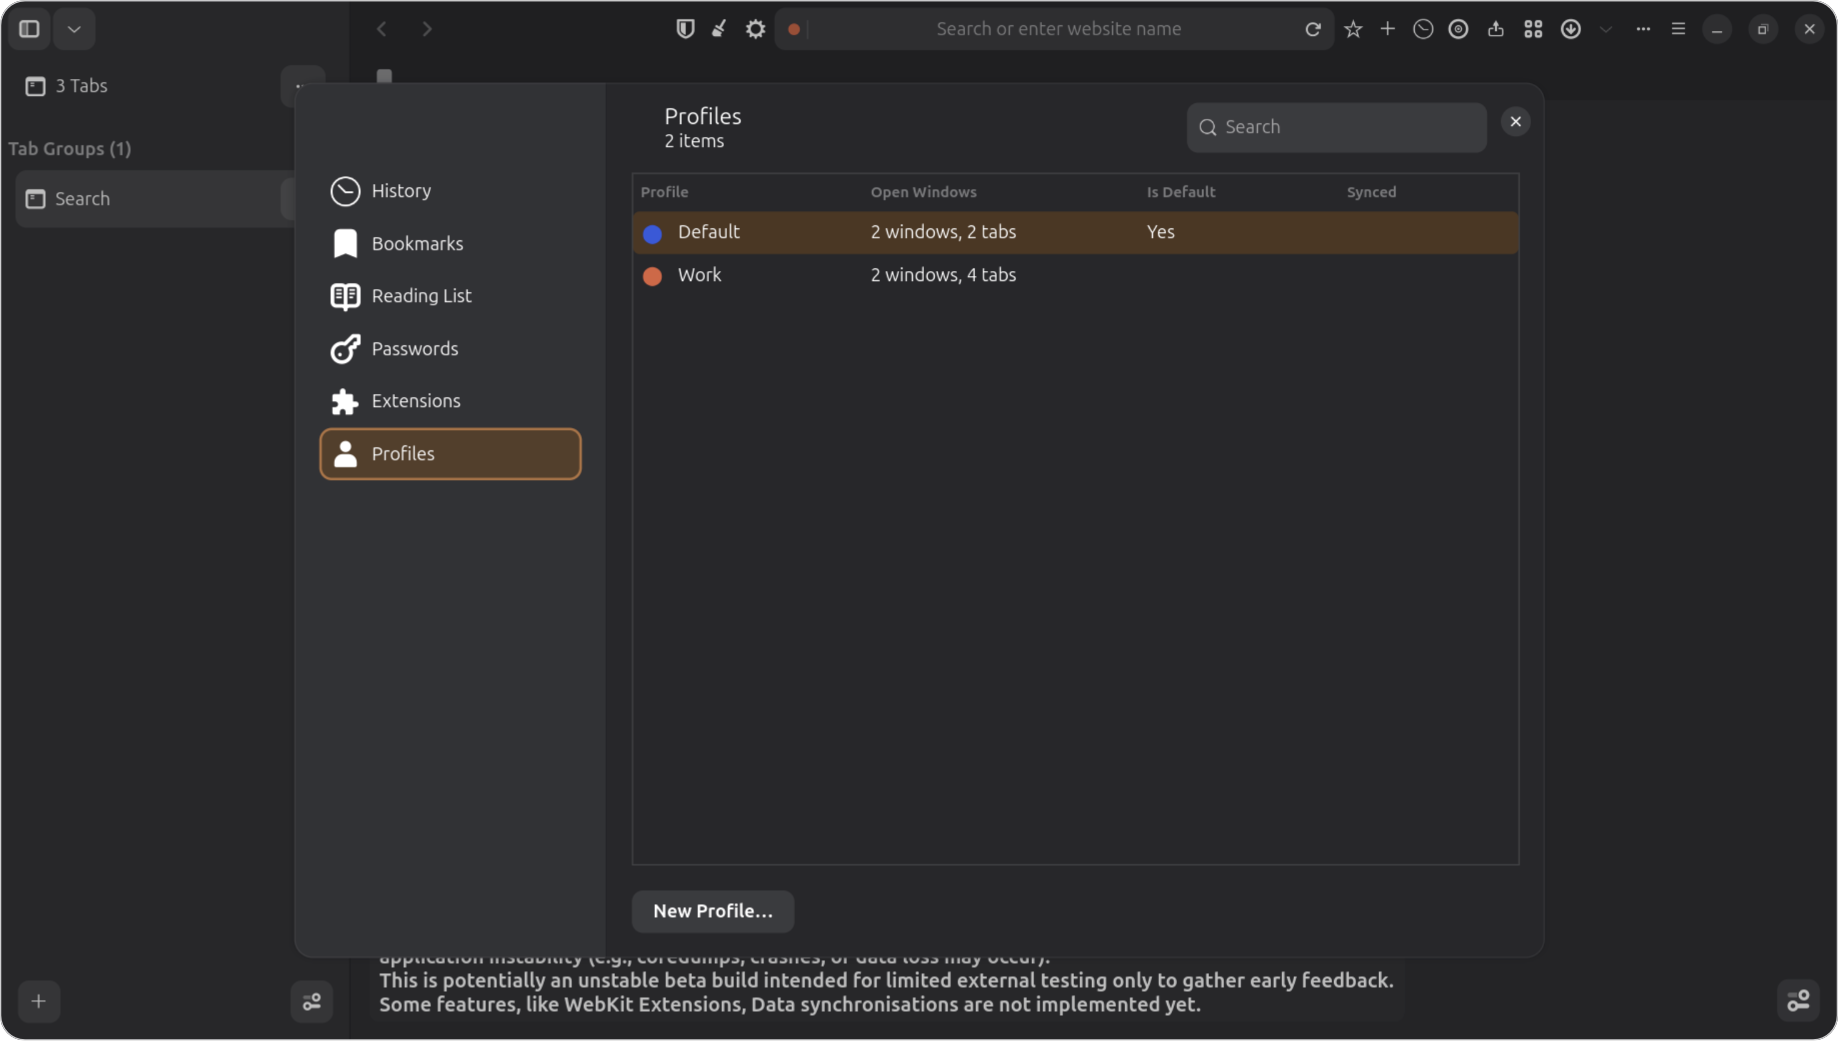Viewport: 1838px width, 1041px height.
Task: Open tab overview grid icon
Action: [1532, 29]
